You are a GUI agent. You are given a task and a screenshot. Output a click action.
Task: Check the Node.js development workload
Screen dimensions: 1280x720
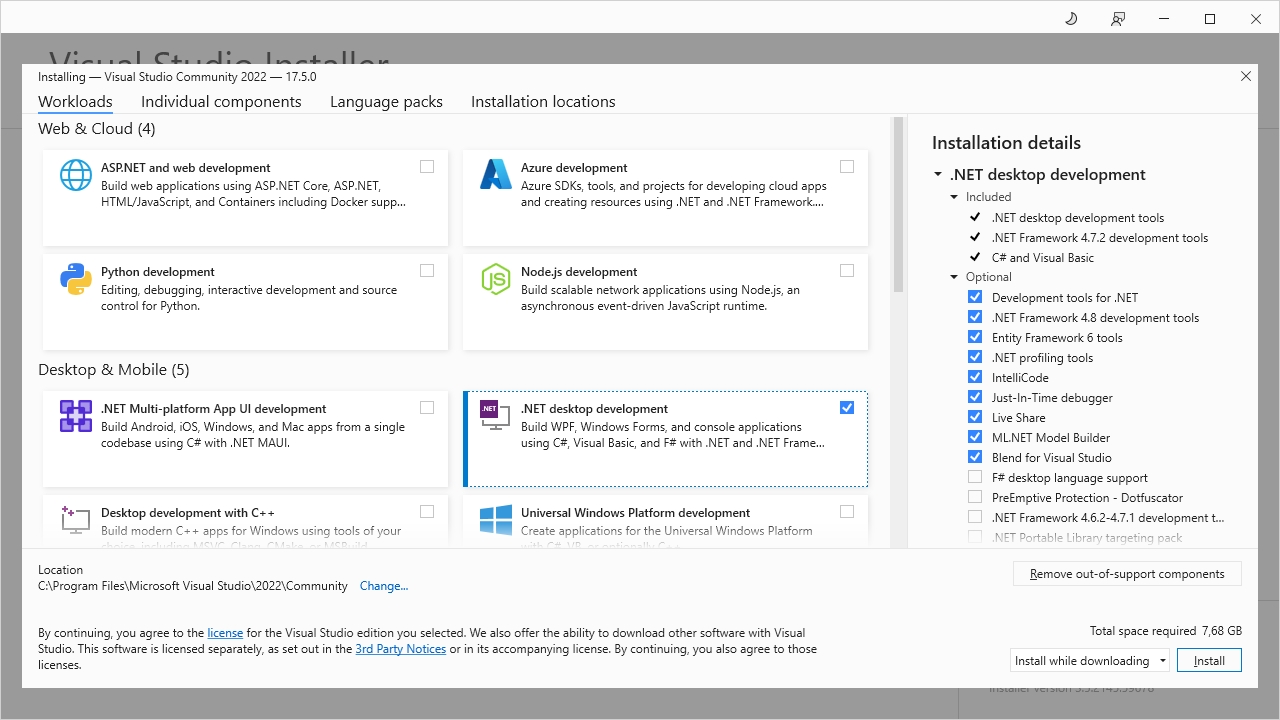tap(847, 271)
